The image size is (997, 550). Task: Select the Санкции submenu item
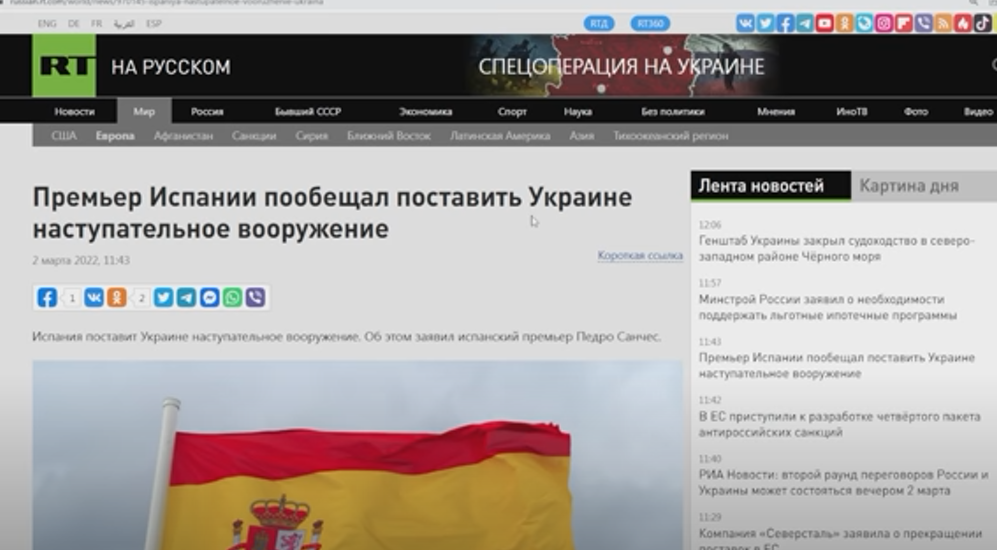click(254, 136)
